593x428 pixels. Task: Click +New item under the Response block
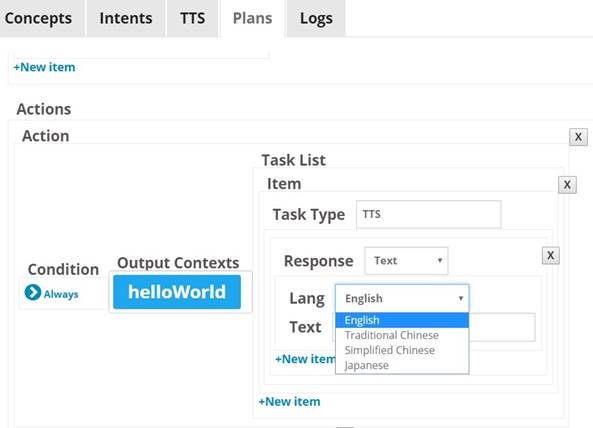pyautogui.click(x=306, y=359)
